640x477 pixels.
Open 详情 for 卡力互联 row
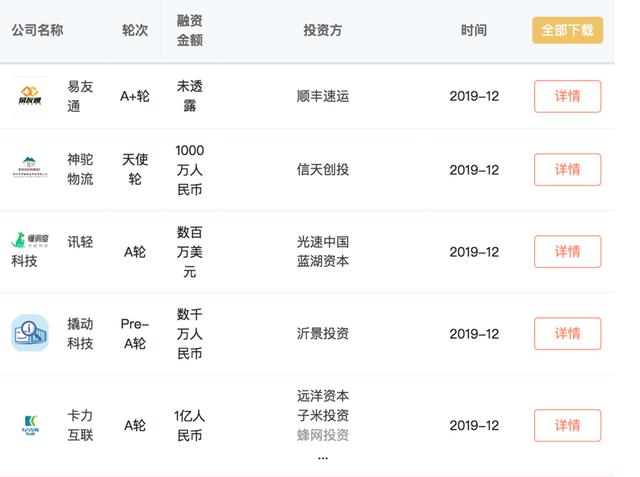(567, 426)
